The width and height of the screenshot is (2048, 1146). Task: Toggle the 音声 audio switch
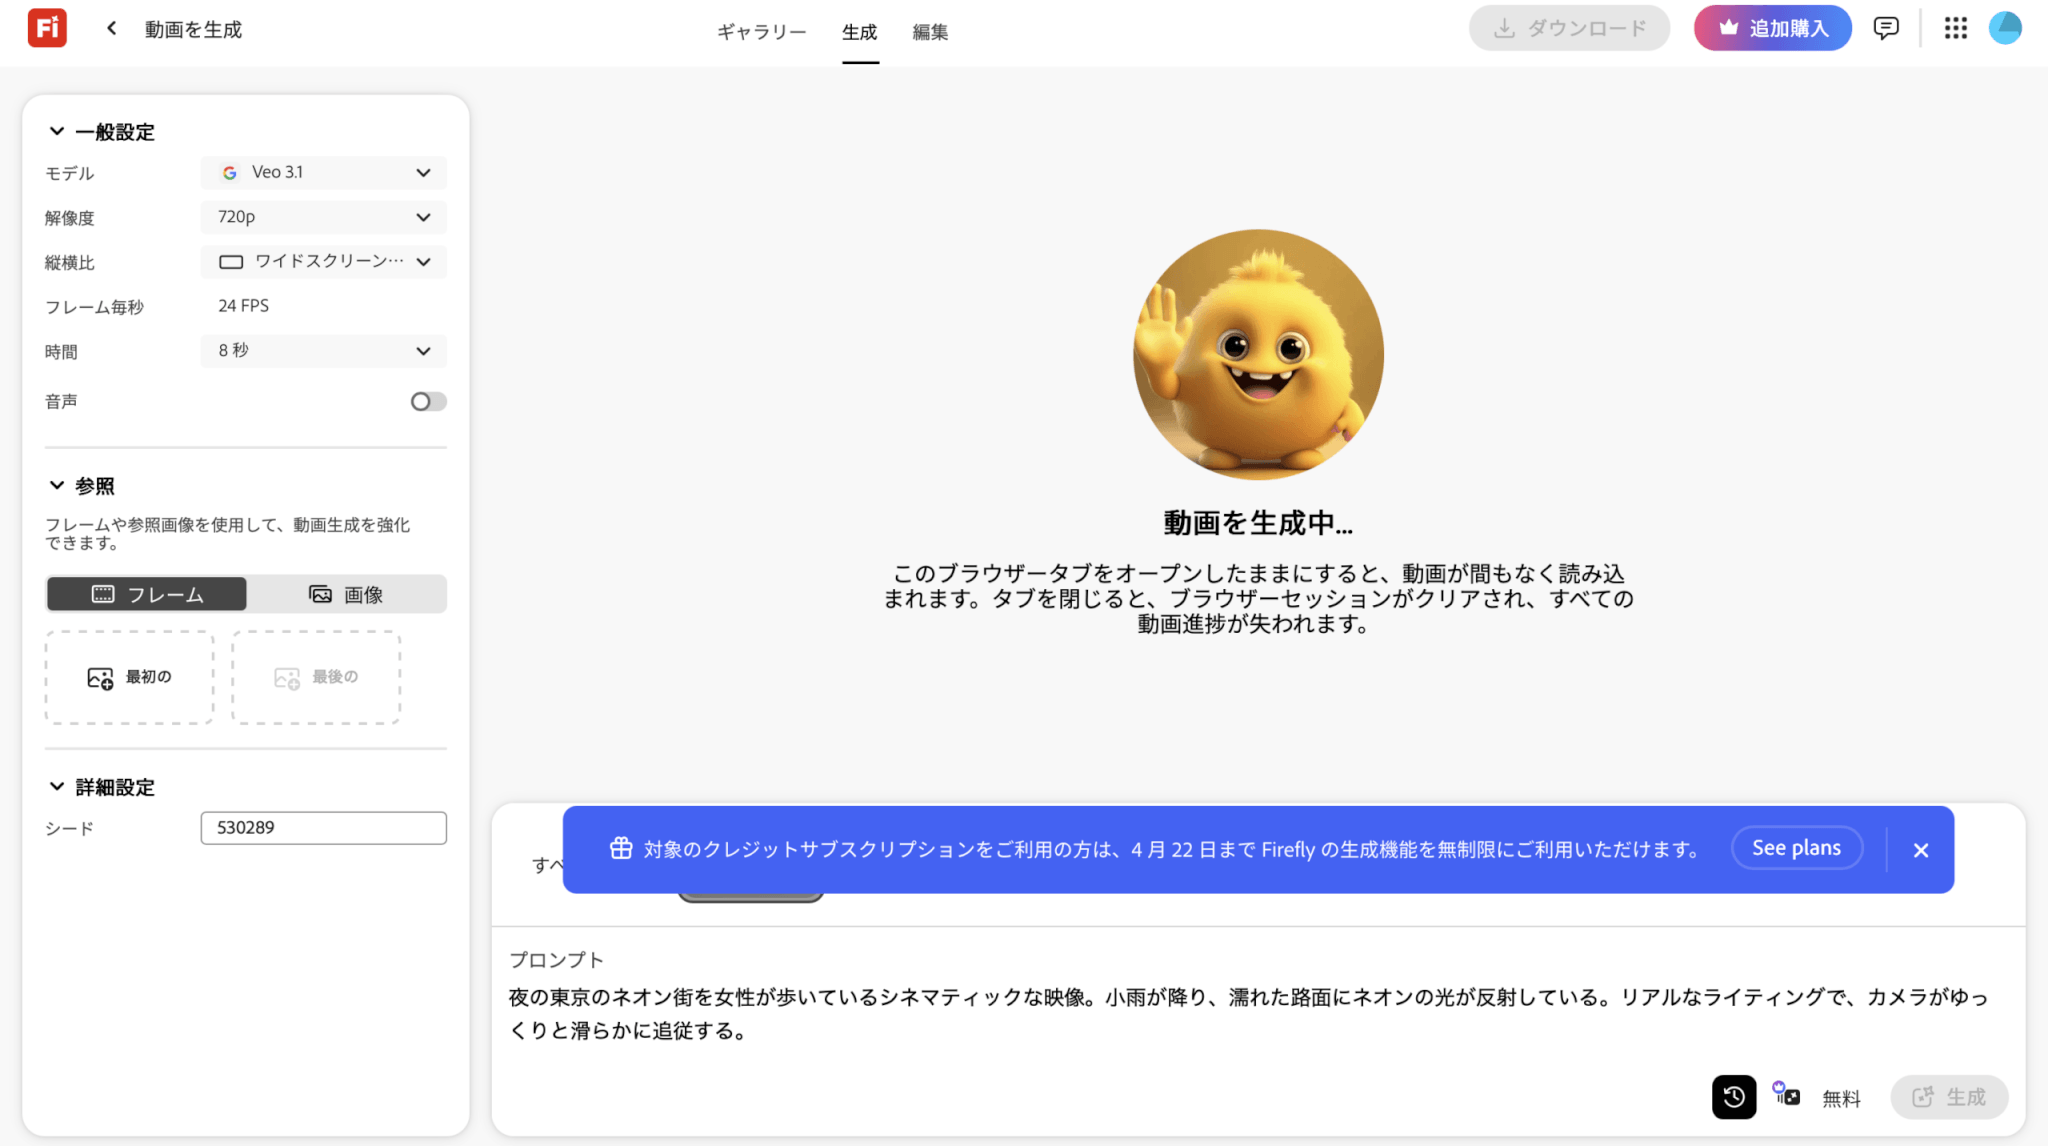[428, 401]
